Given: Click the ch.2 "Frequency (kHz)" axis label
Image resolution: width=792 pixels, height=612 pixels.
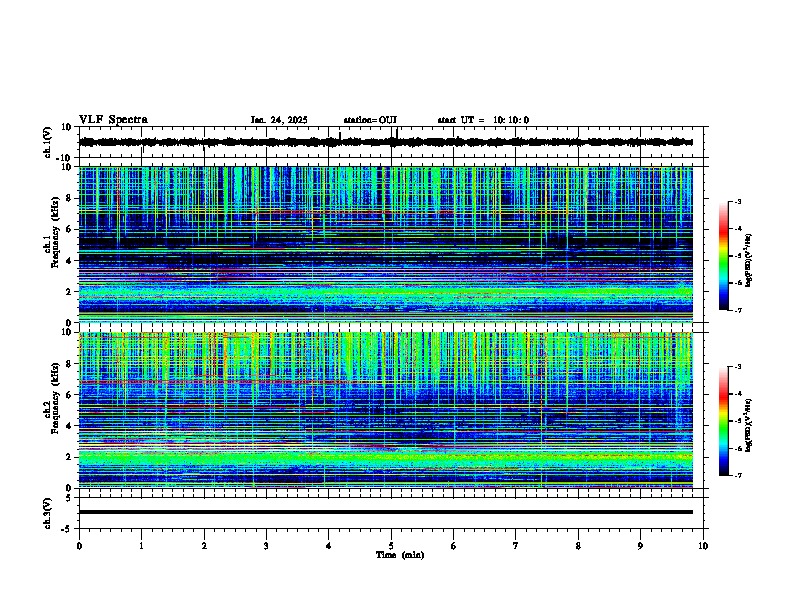Looking at the screenshot, I should click(55, 398).
